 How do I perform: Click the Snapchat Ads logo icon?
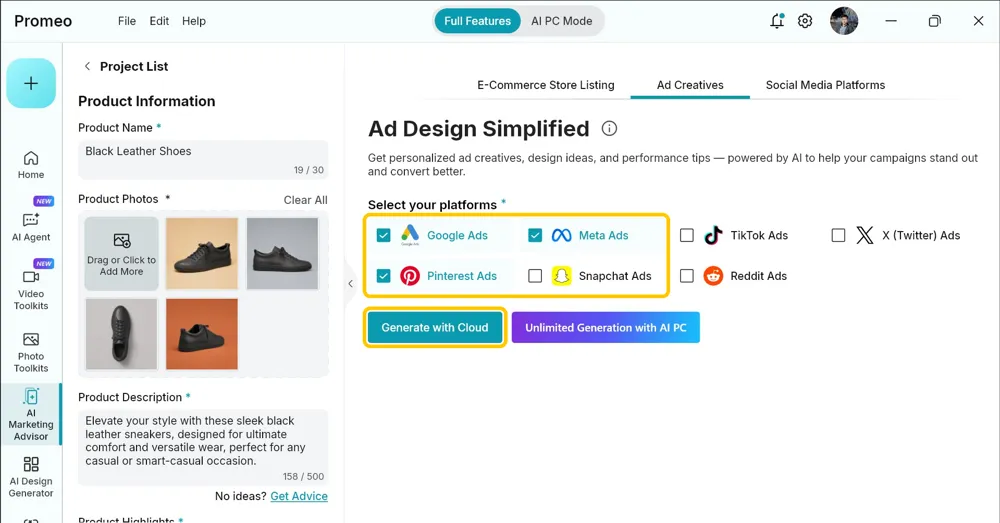(561, 276)
